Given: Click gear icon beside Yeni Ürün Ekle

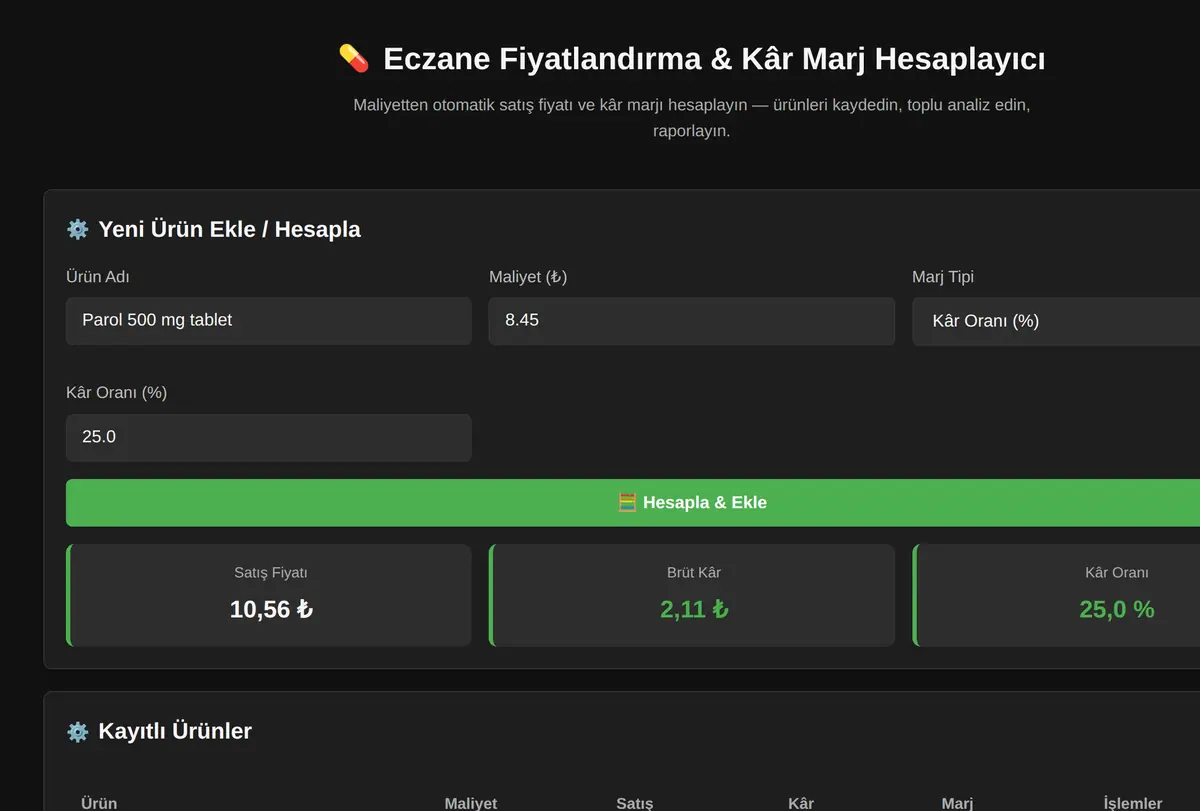Looking at the screenshot, I should click(x=77, y=229).
